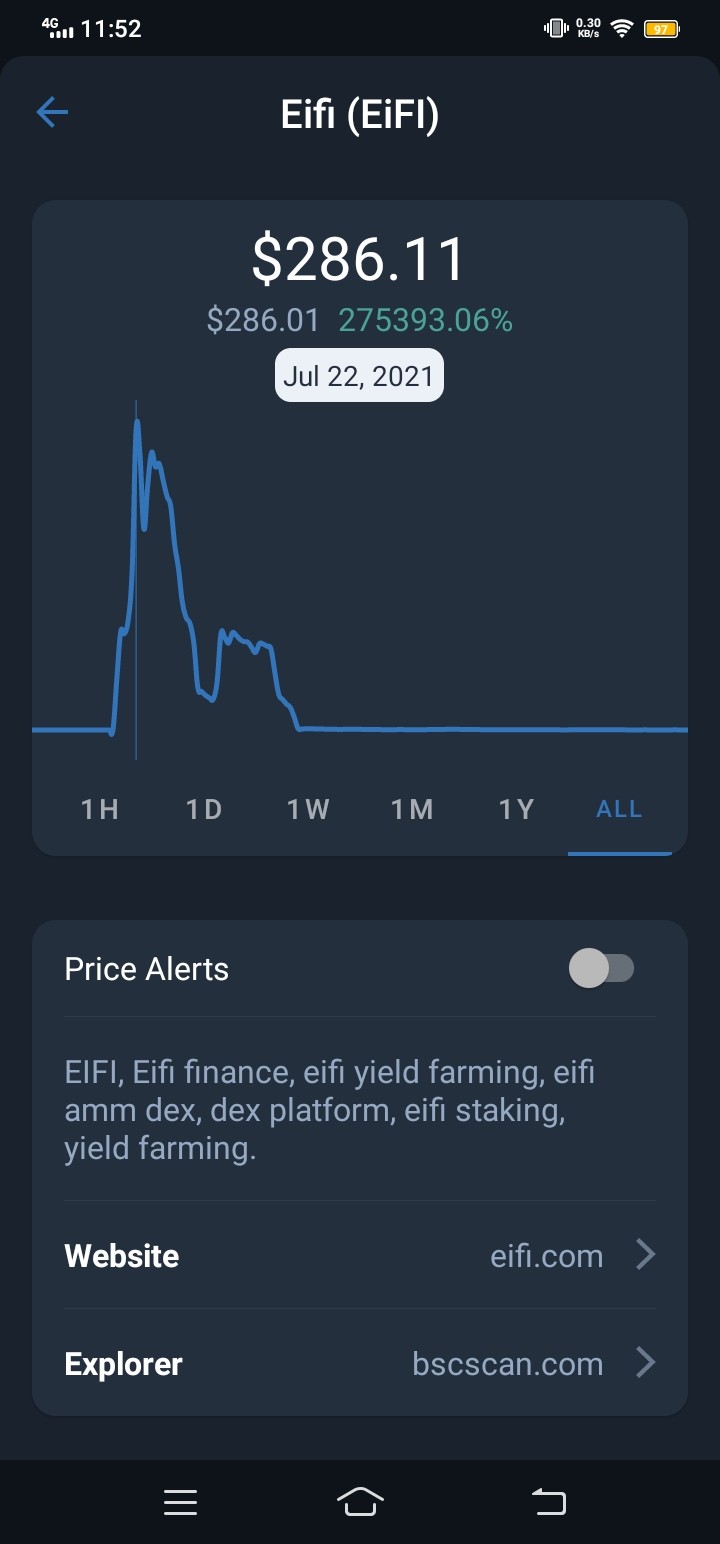Open the eifi.com website link
The width and height of the screenshot is (720, 1544).
(x=547, y=1256)
